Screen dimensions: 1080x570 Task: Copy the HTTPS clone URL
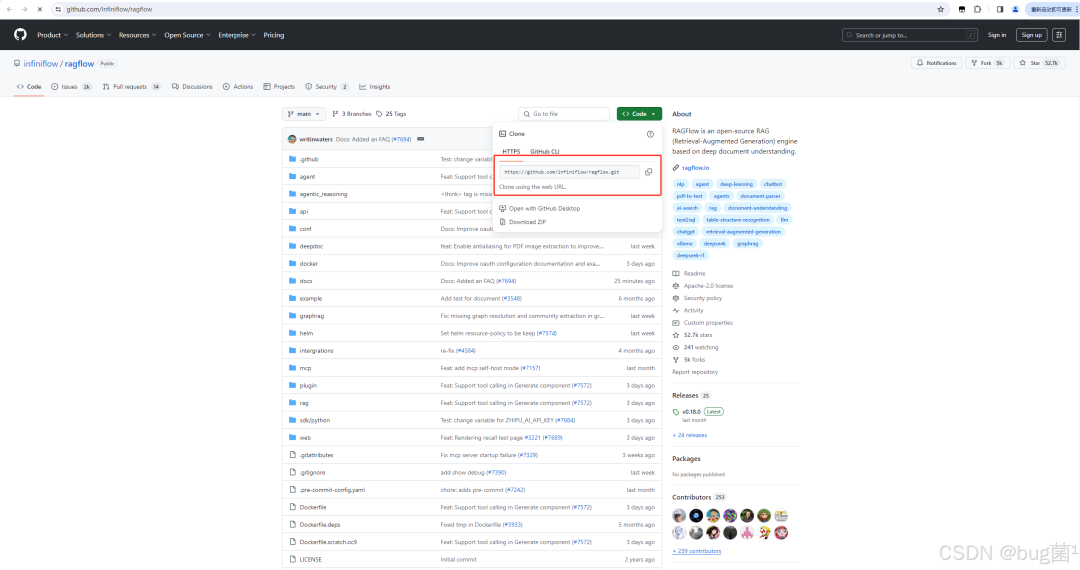(x=648, y=172)
